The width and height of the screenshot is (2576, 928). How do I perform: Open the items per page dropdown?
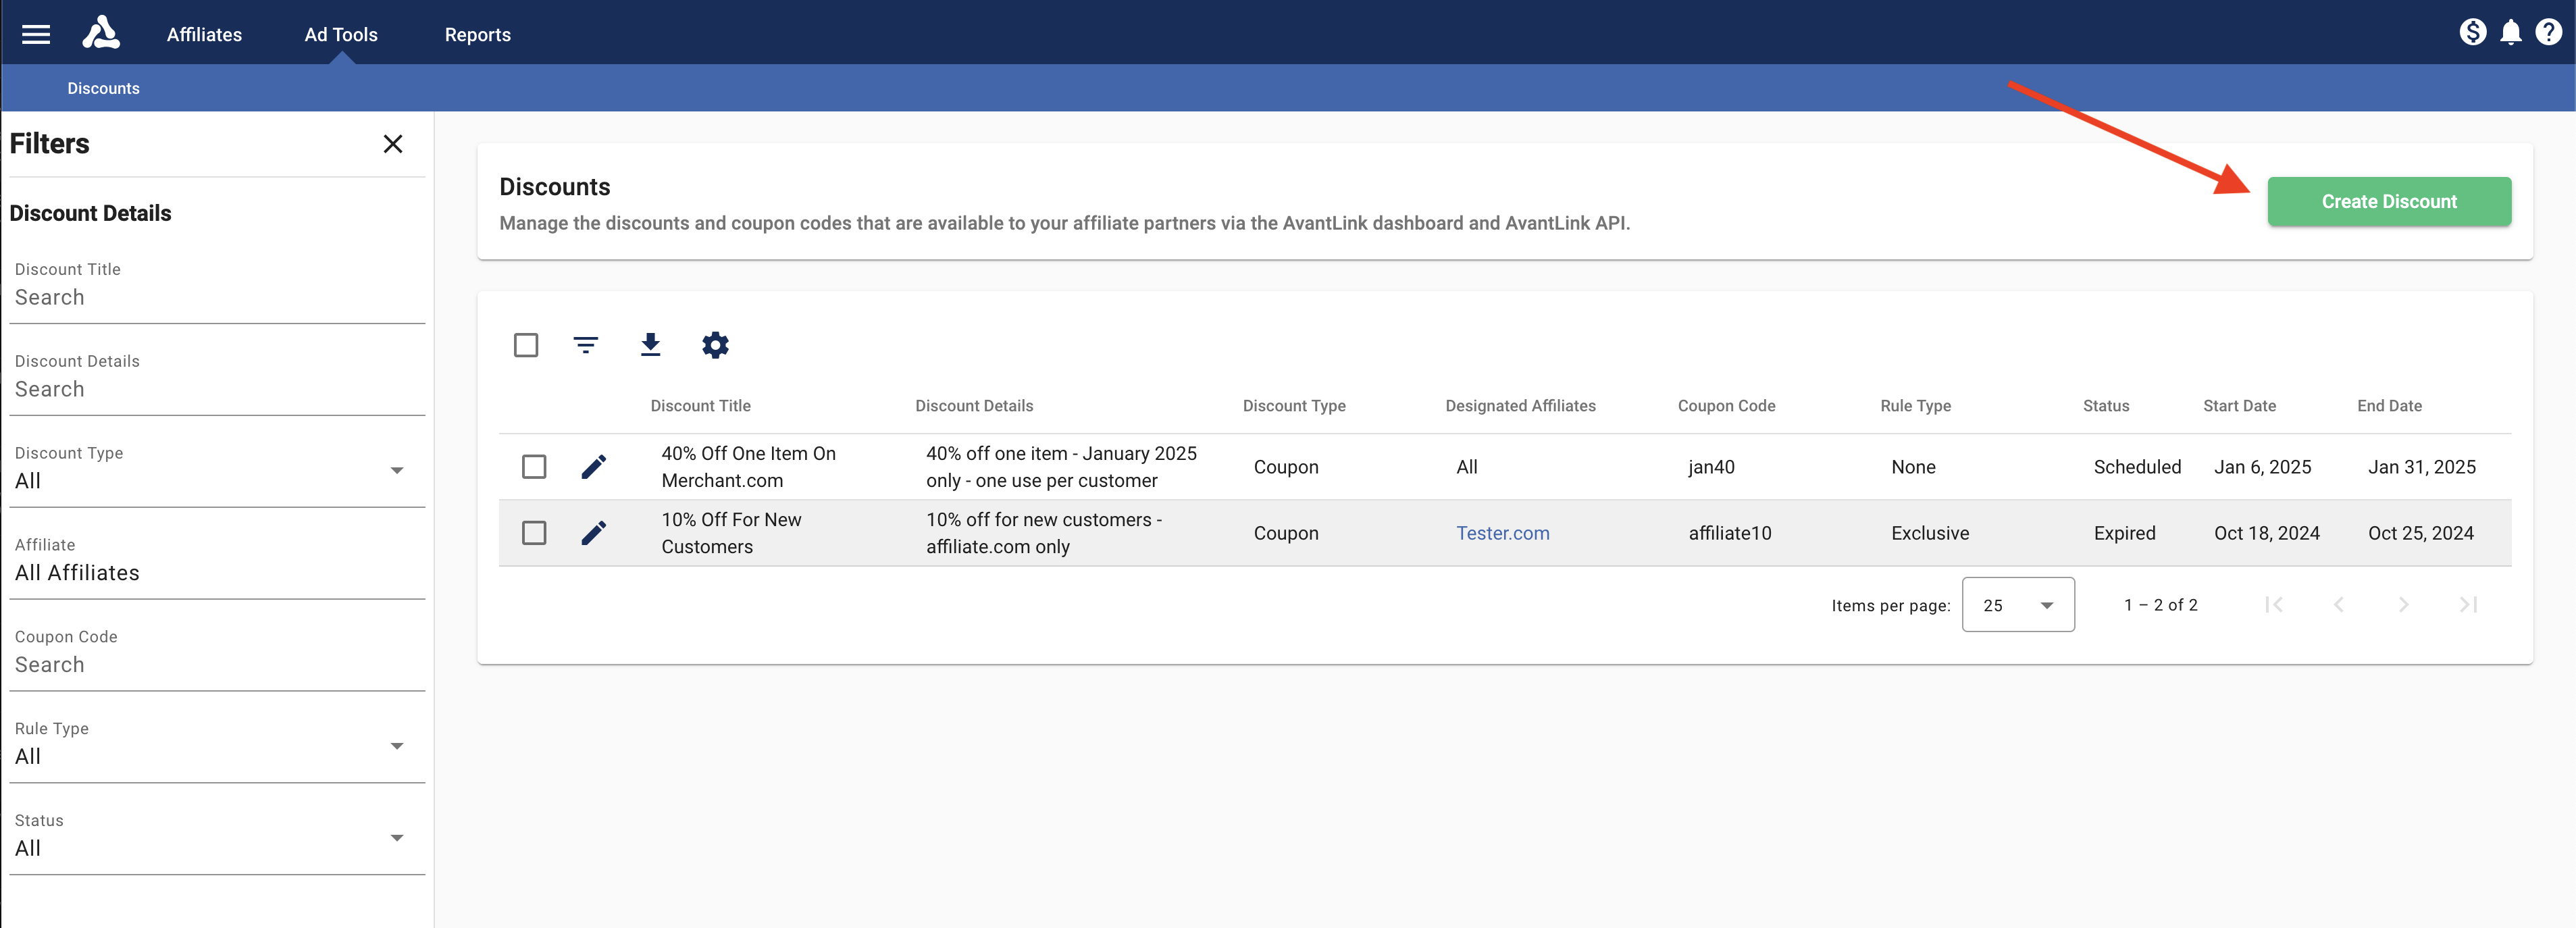[2017, 605]
